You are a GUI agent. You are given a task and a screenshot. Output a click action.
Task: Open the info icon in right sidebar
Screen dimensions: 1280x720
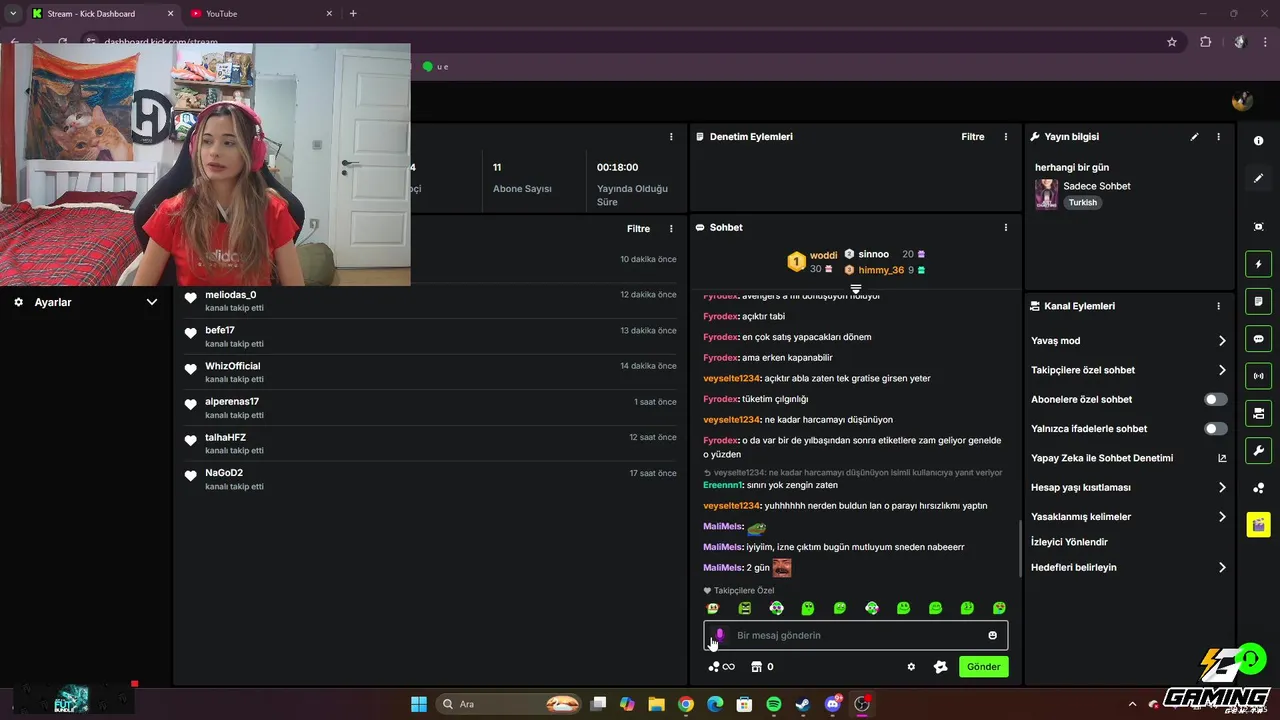pyautogui.click(x=1258, y=141)
